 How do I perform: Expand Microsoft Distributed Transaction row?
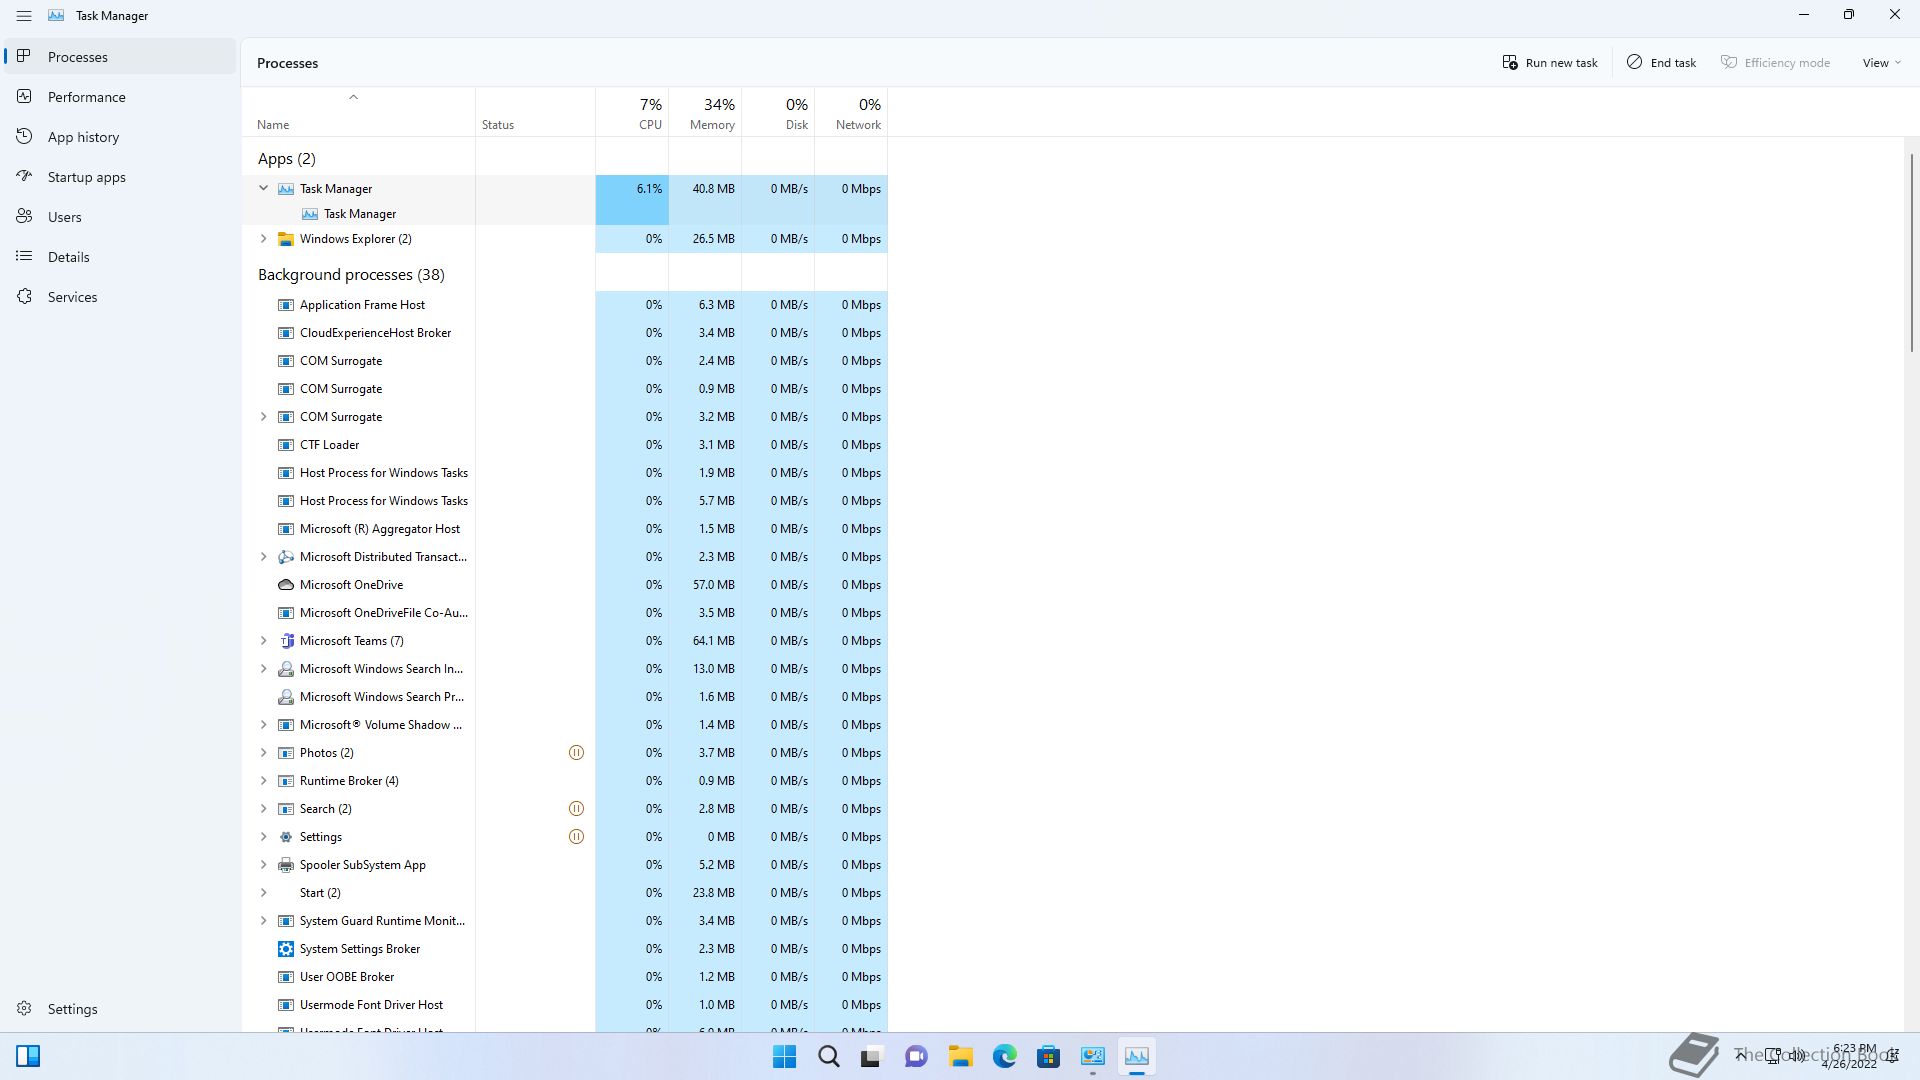click(264, 557)
